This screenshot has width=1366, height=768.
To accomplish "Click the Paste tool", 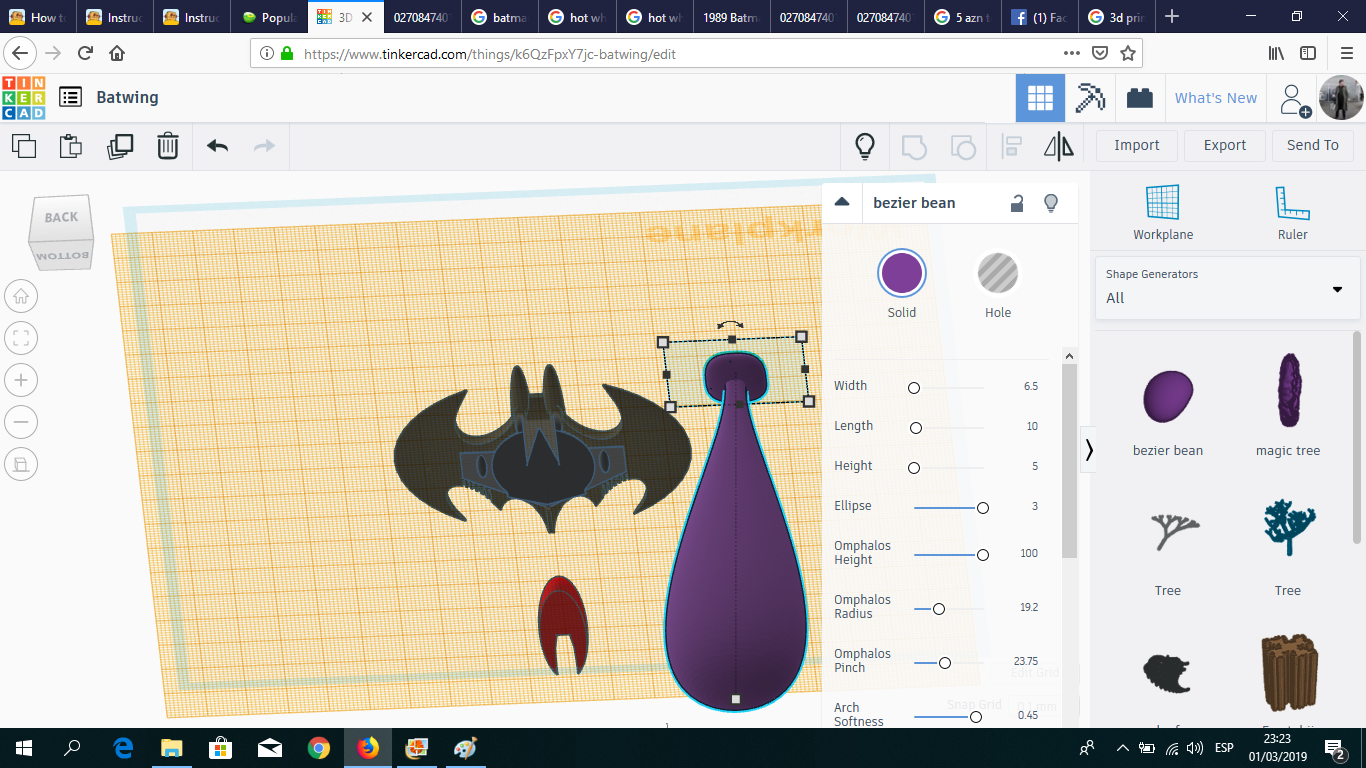I will point(71,146).
